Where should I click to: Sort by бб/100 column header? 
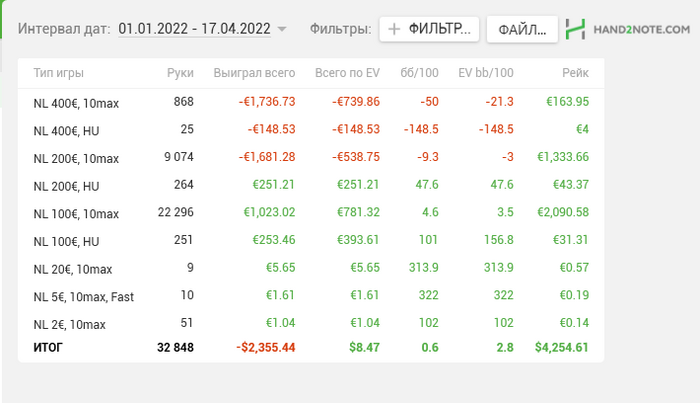[x=422, y=73]
